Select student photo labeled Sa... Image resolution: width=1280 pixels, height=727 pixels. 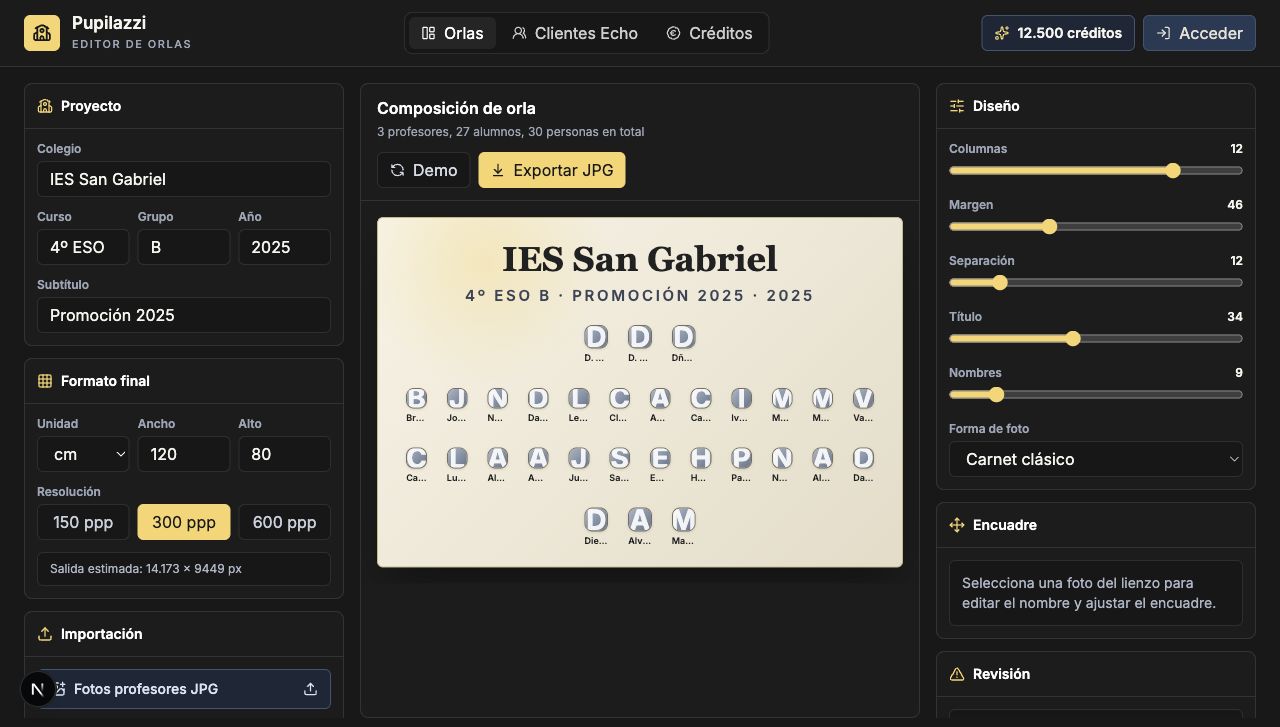pyautogui.click(x=619, y=458)
